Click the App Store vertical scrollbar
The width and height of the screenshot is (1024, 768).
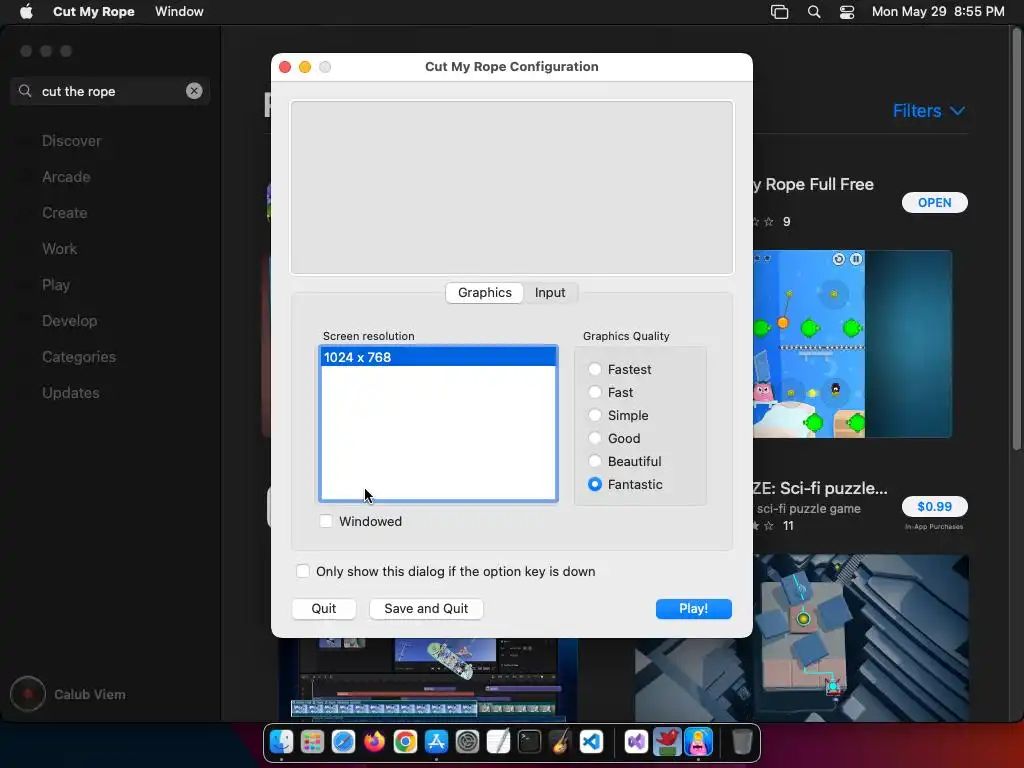tap(1017, 239)
